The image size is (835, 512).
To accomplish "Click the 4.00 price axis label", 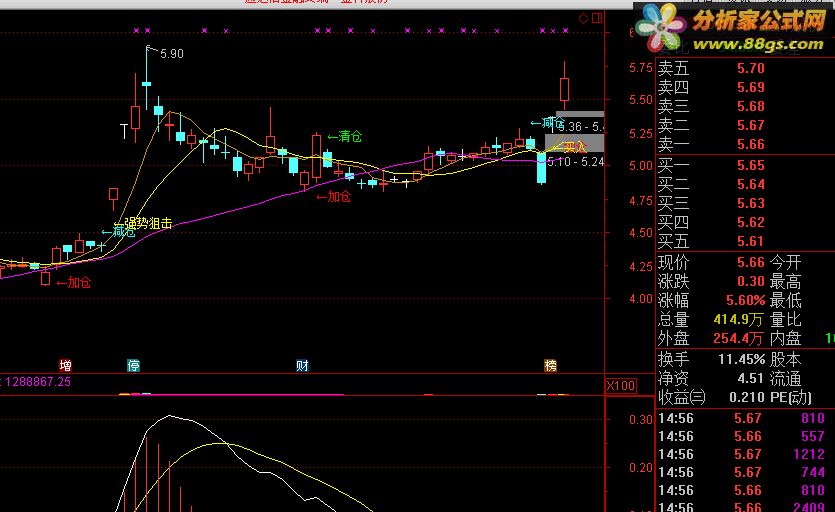I will [641, 299].
